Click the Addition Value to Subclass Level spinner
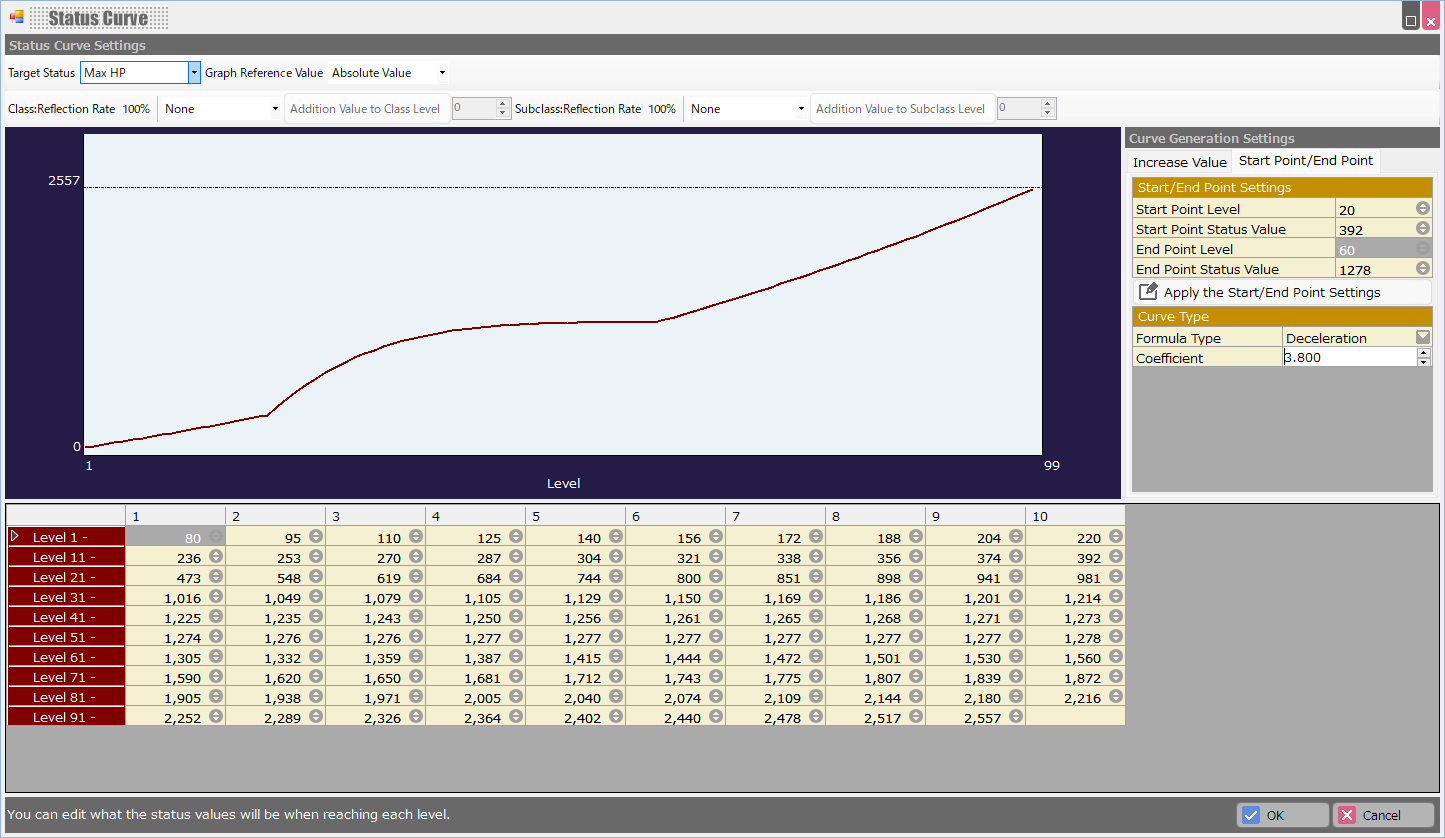 point(1048,109)
